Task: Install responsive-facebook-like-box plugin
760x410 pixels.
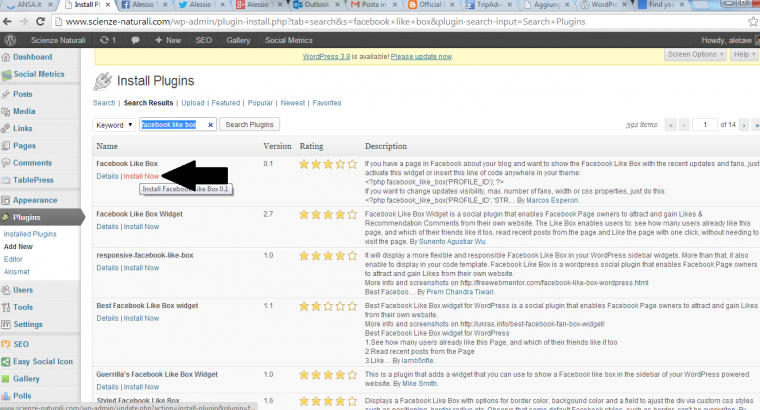Action: pyautogui.click(x=141, y=268)
